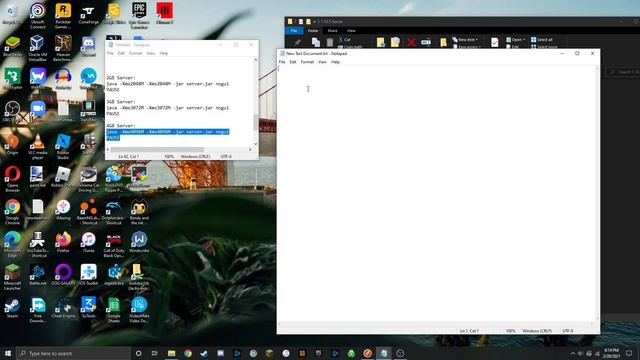Open Battle.net desktop shortcut
The width and height of the screenshot is (640, 360).
tap(38, 275)
